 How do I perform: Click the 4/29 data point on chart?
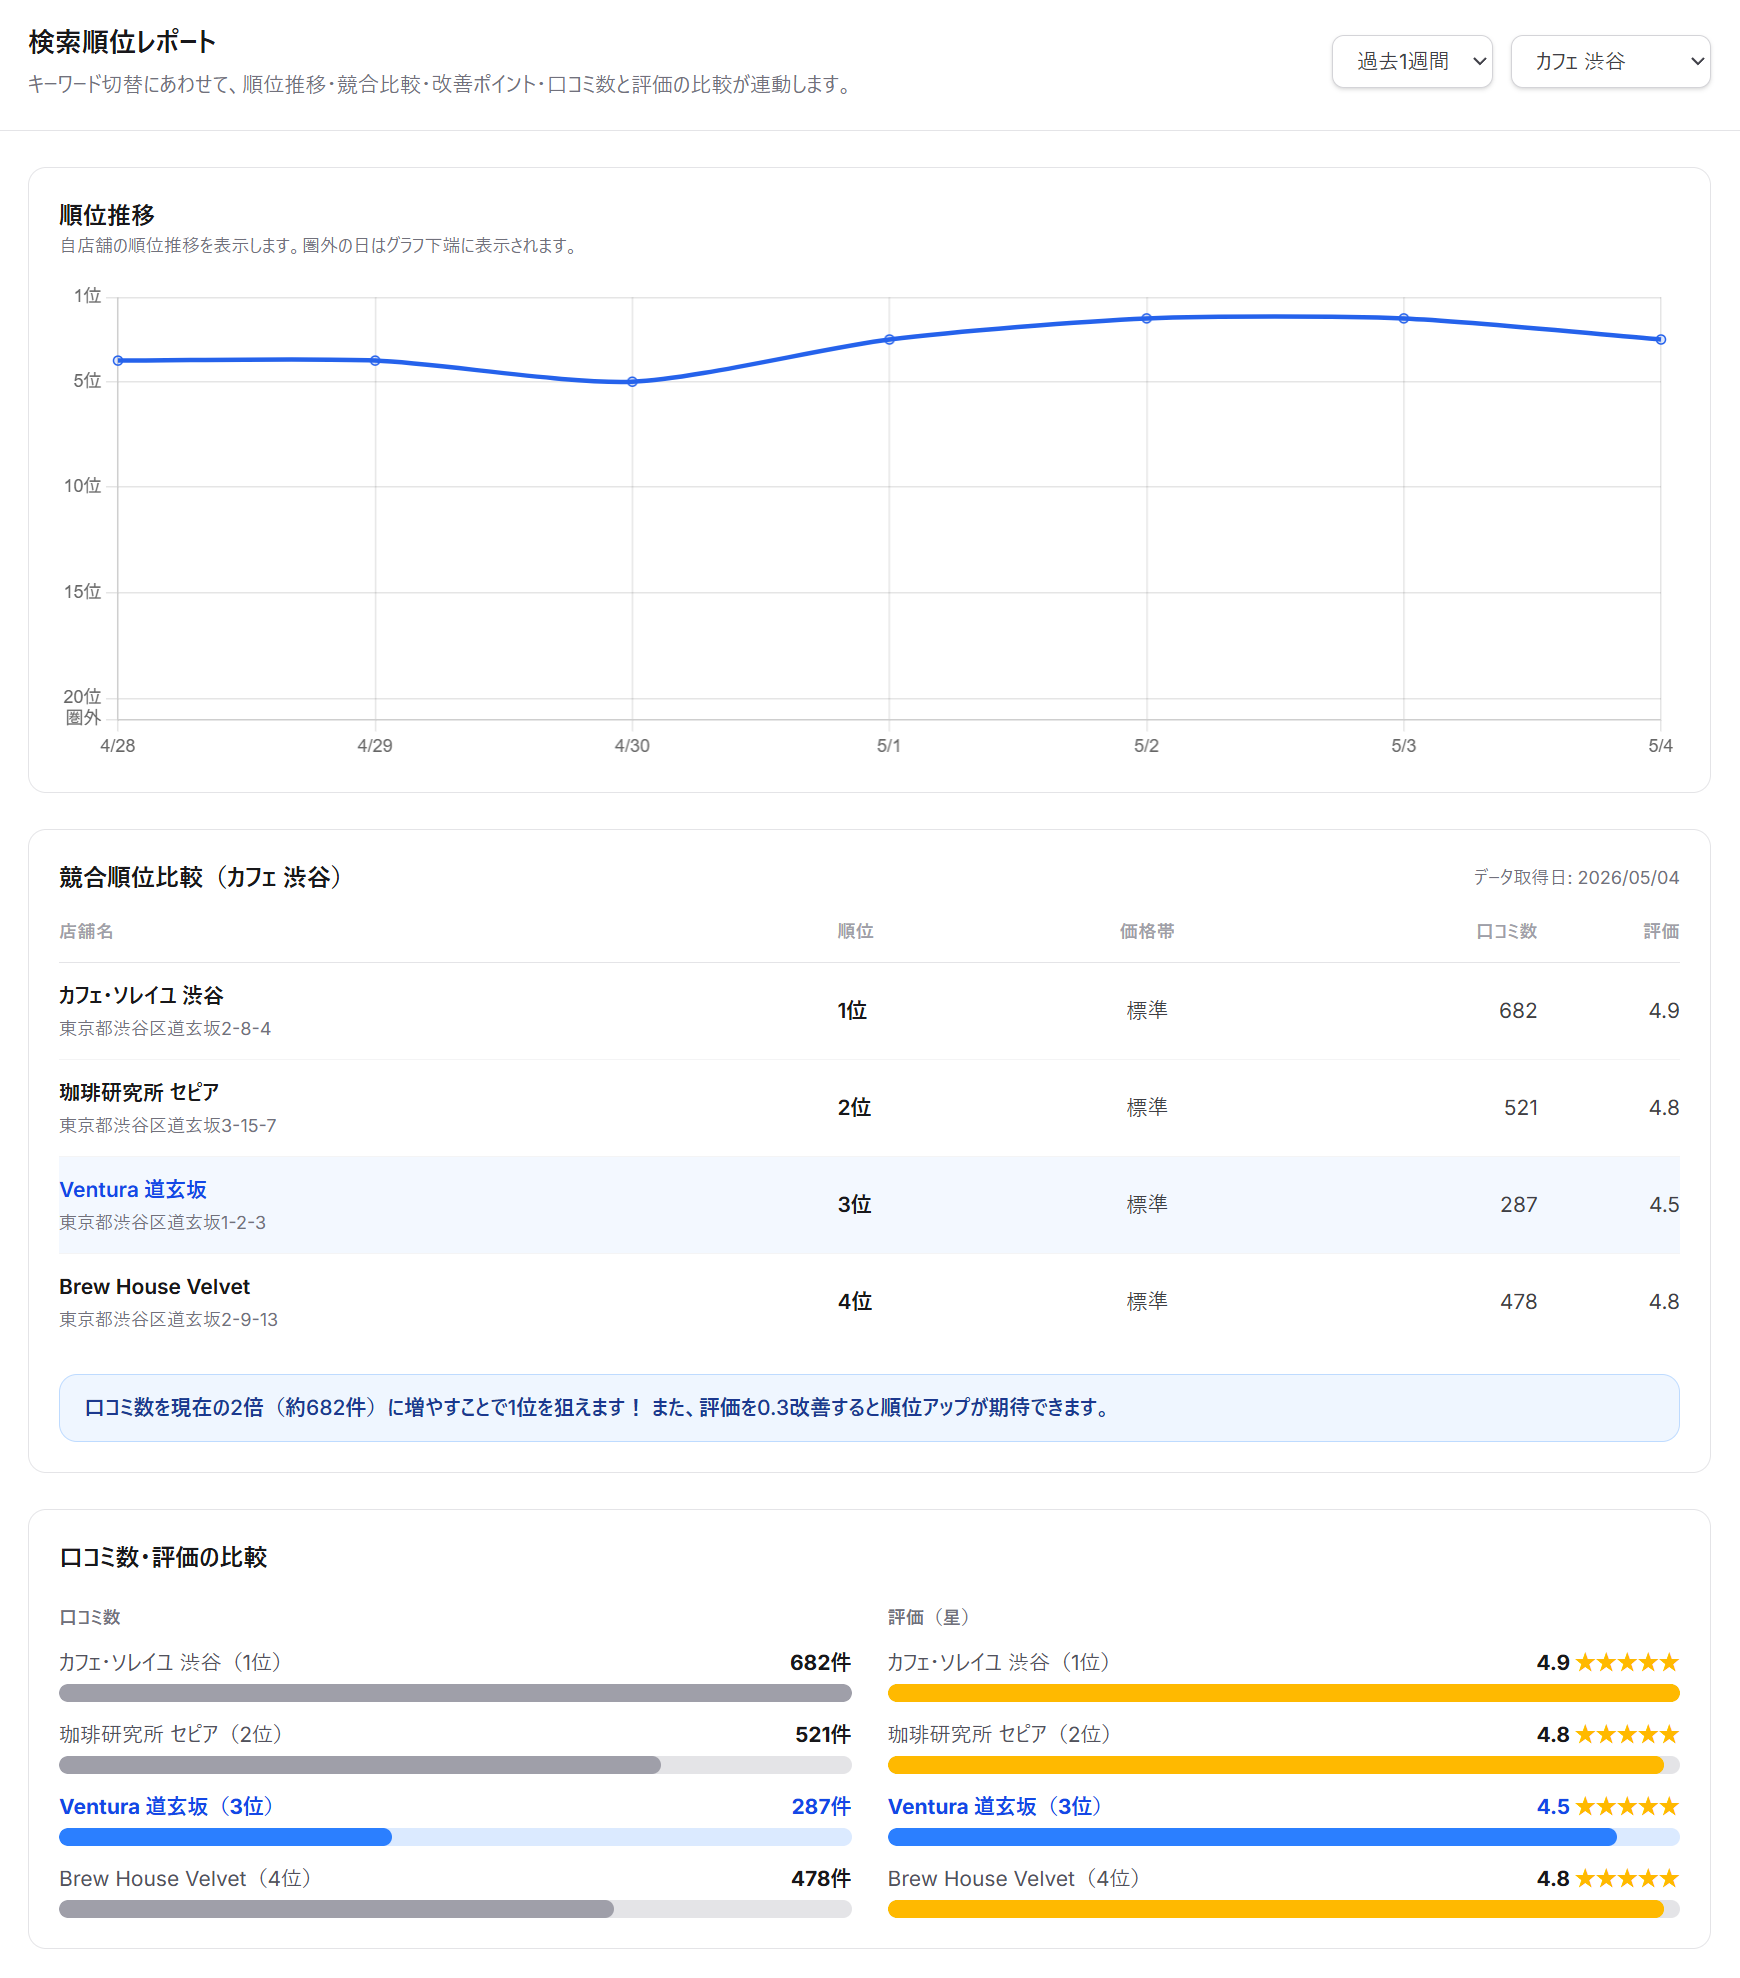point(375,361)
